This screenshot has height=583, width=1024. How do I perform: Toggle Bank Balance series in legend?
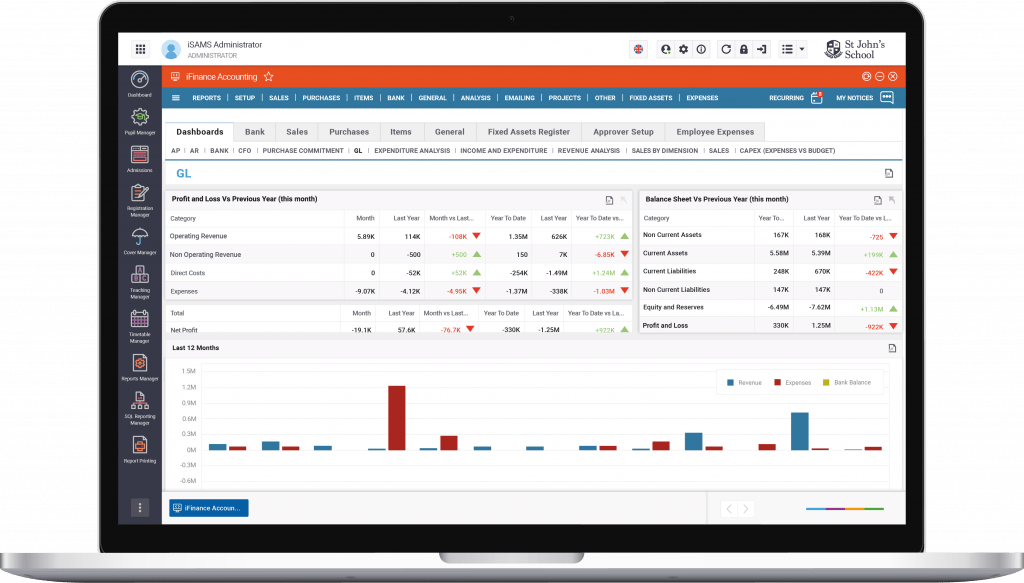click(846, 383)
